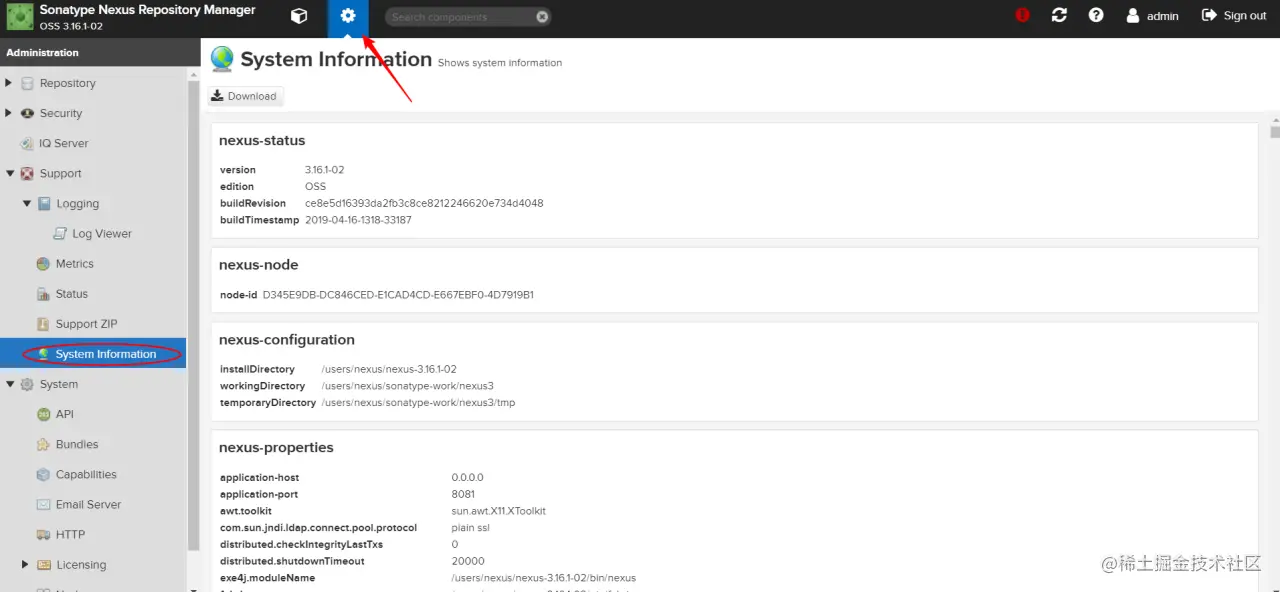
Task: Open API menu item under System
Action: tap(65, 414)
